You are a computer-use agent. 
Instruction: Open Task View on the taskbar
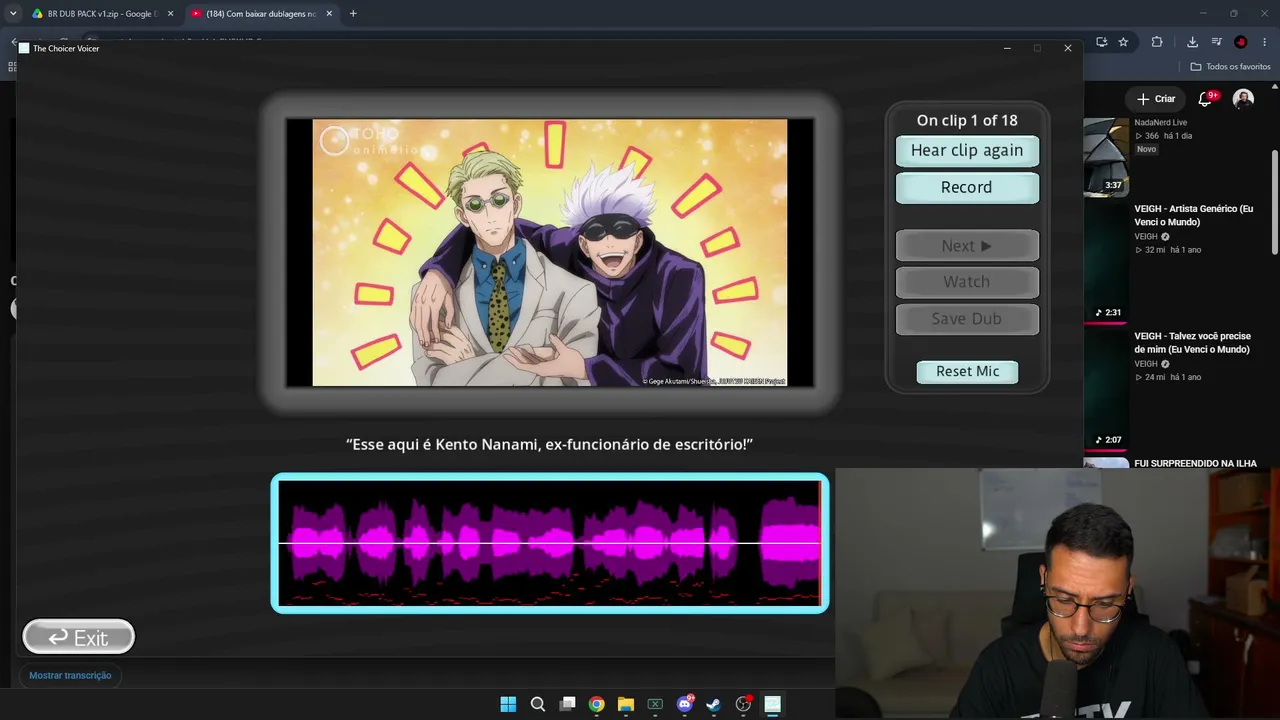567,704
